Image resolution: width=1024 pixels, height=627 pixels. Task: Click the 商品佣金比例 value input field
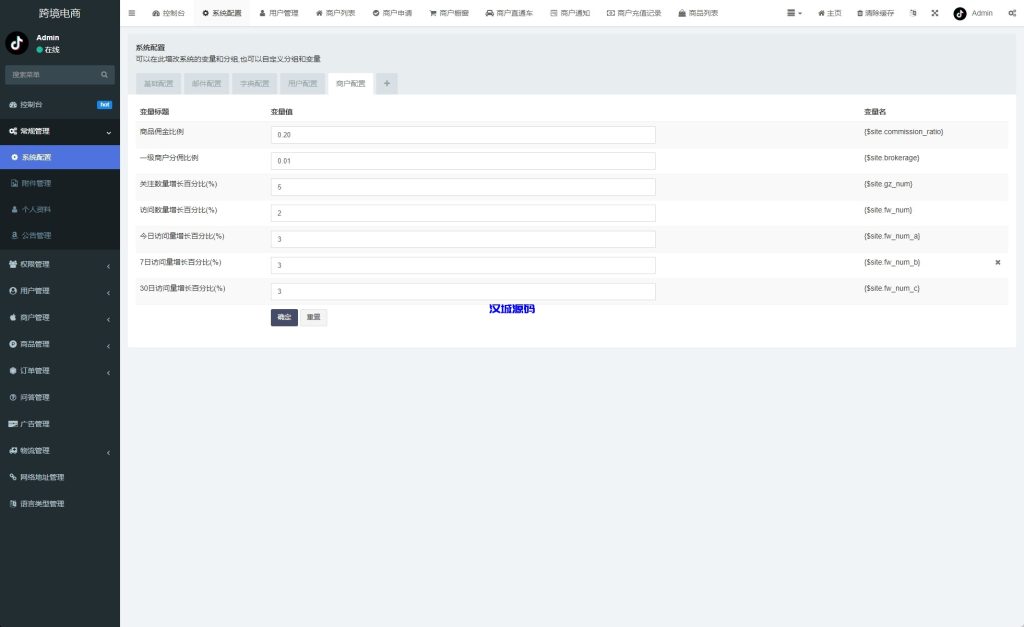(x=463, y=134)
